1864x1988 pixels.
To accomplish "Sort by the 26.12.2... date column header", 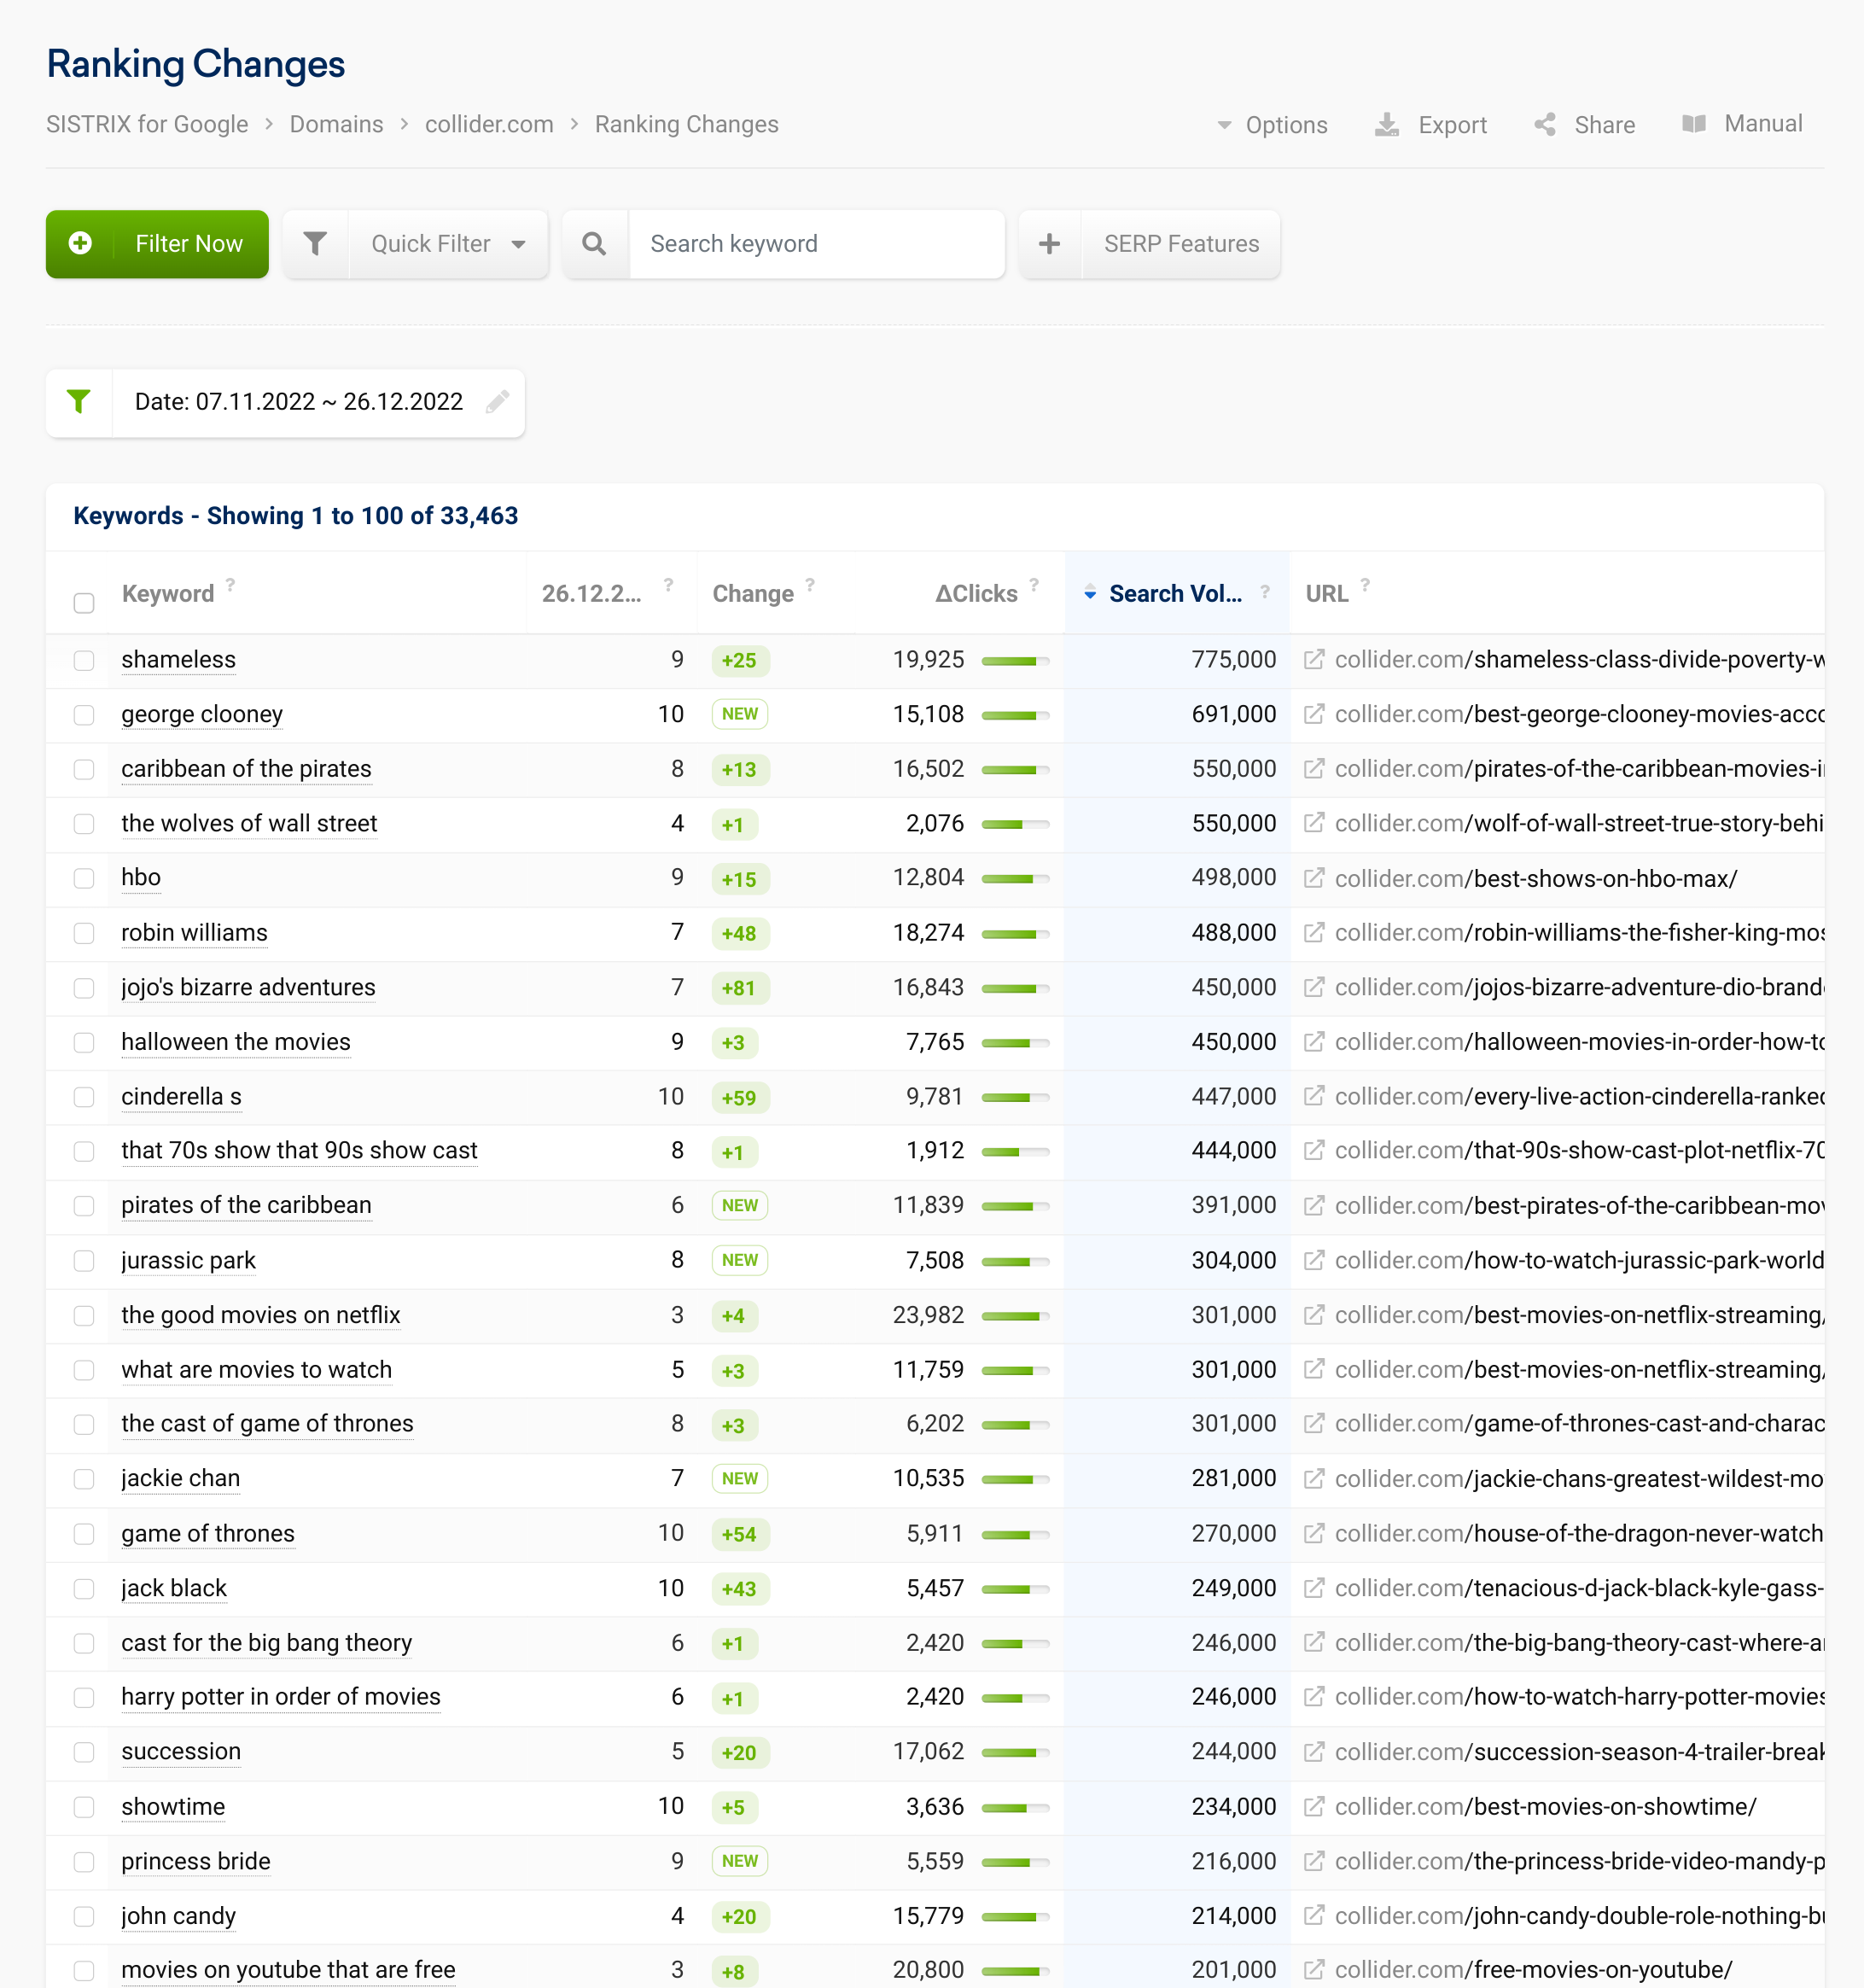I will coord(592,594).
